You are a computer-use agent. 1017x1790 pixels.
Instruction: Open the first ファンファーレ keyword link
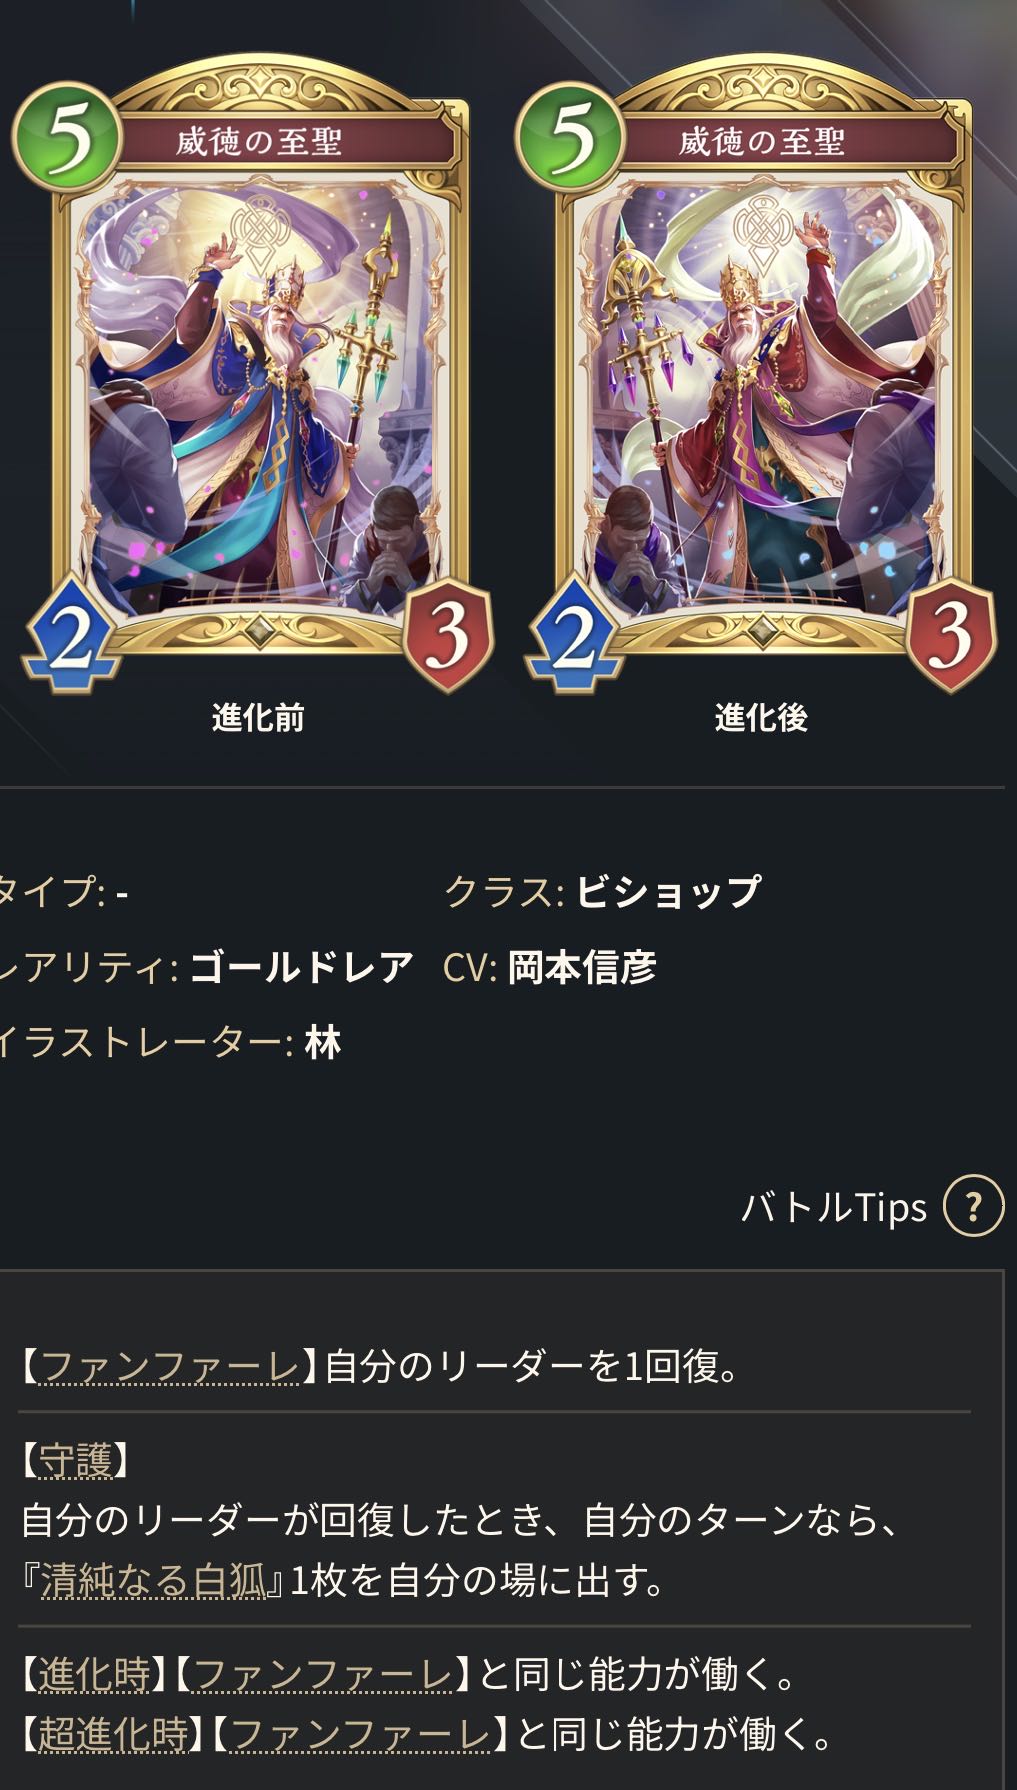tap(169, 1366)
